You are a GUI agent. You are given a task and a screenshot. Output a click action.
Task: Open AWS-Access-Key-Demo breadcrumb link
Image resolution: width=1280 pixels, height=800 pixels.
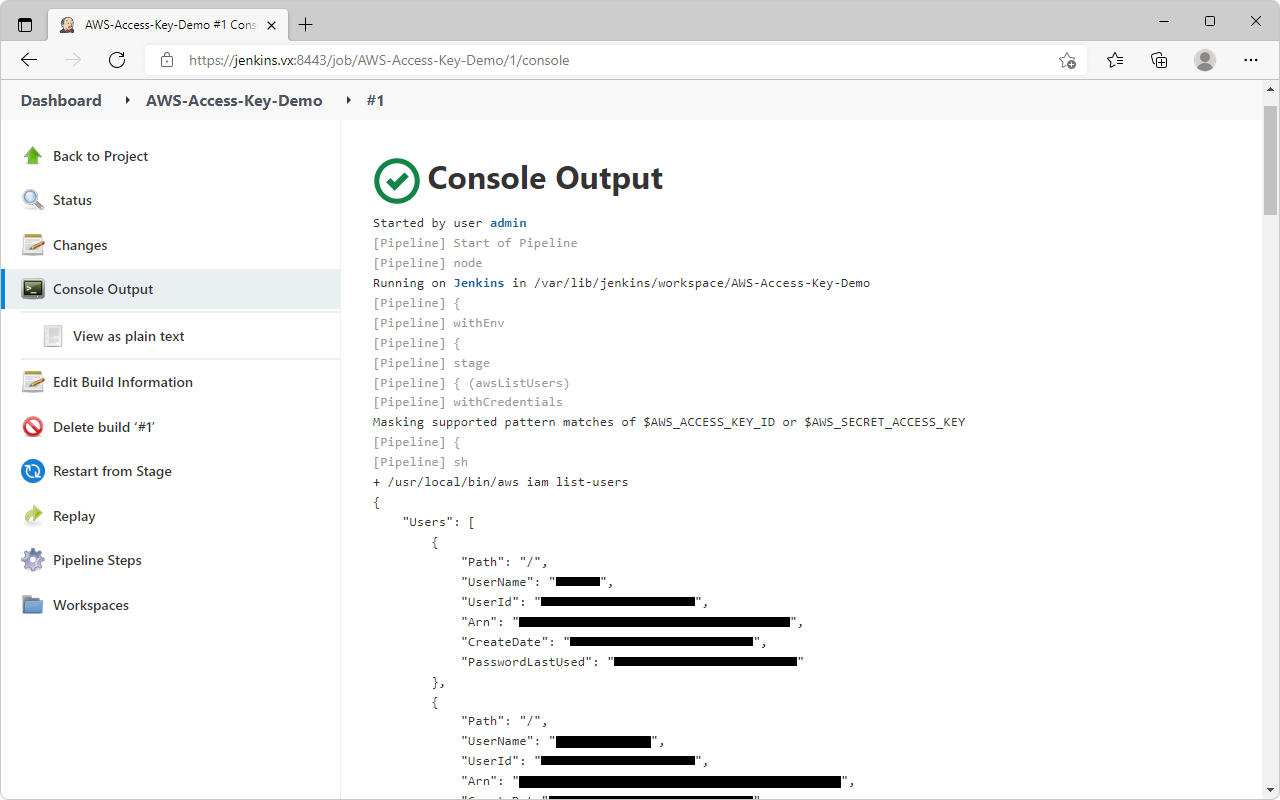point(234,100)
